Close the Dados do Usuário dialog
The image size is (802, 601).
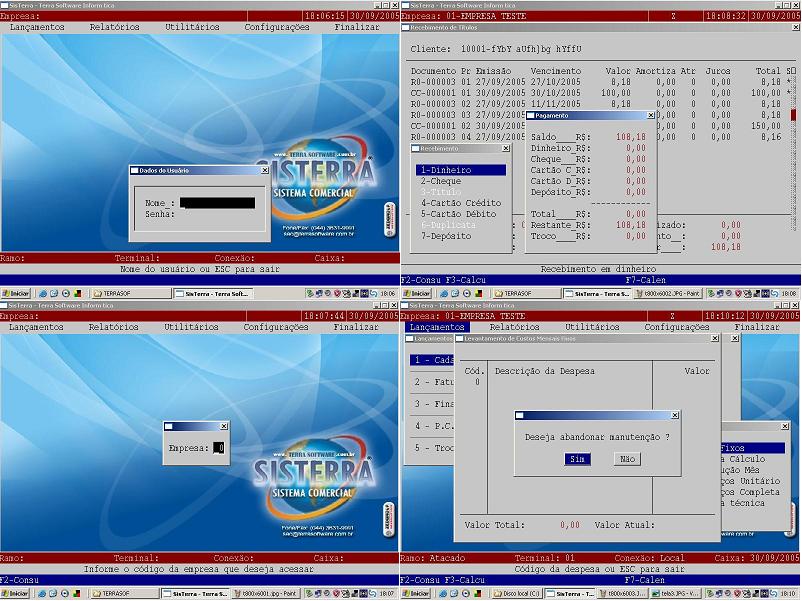point(264,170)
